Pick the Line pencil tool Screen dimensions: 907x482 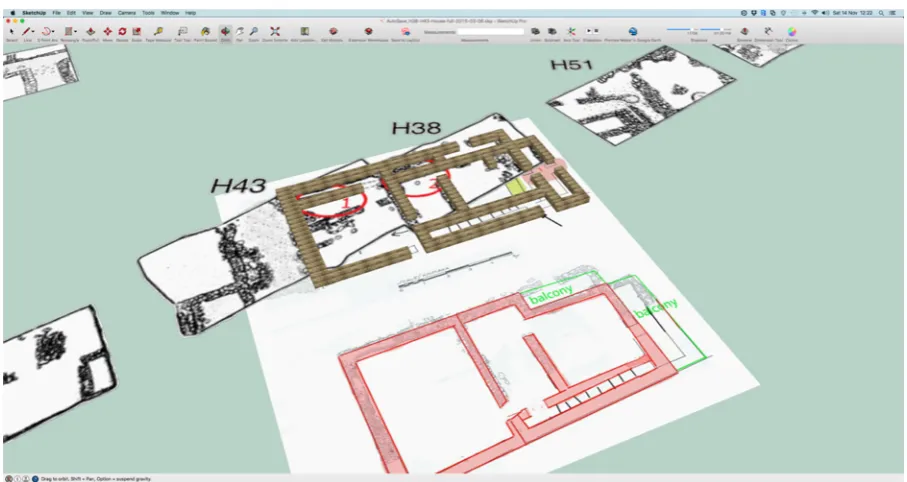tap(26, 32)
